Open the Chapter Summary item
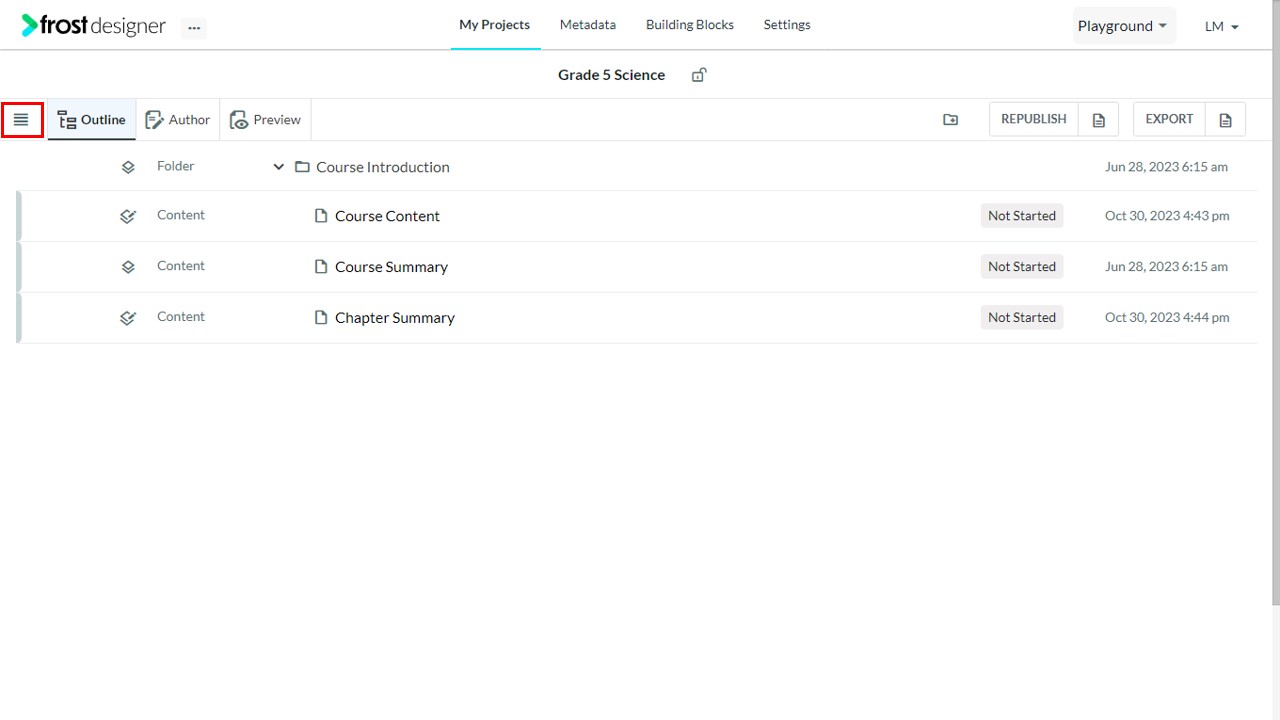The height and width of the screenshot is (720, 1280). [x=395, y=318]
